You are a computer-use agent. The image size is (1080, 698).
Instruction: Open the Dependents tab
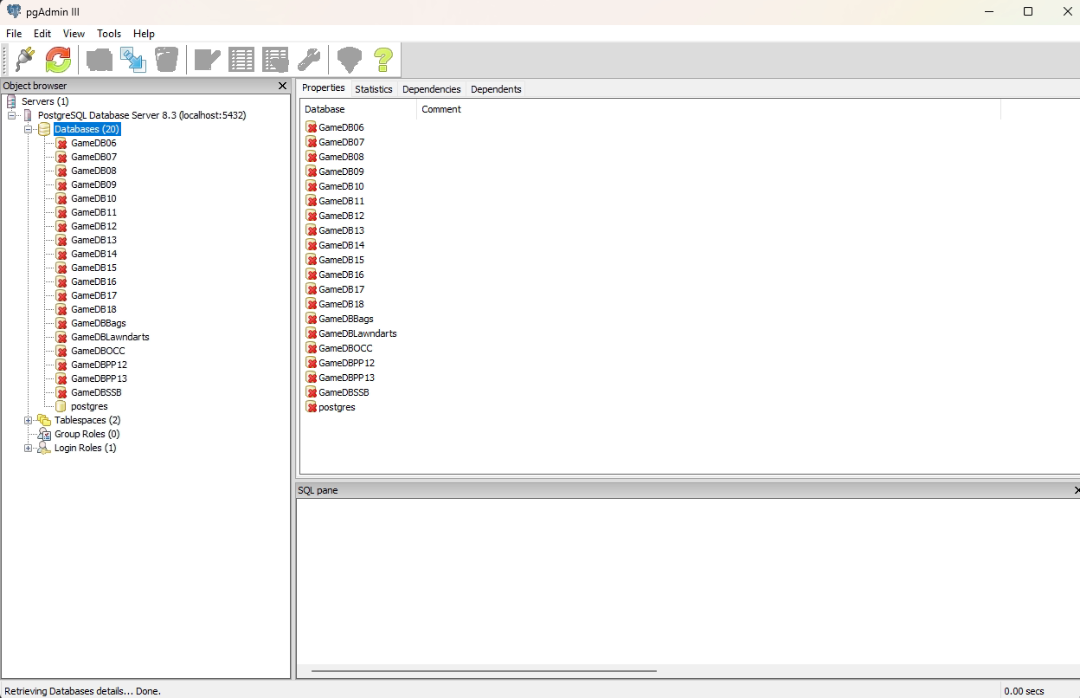[x=496, y=89]
